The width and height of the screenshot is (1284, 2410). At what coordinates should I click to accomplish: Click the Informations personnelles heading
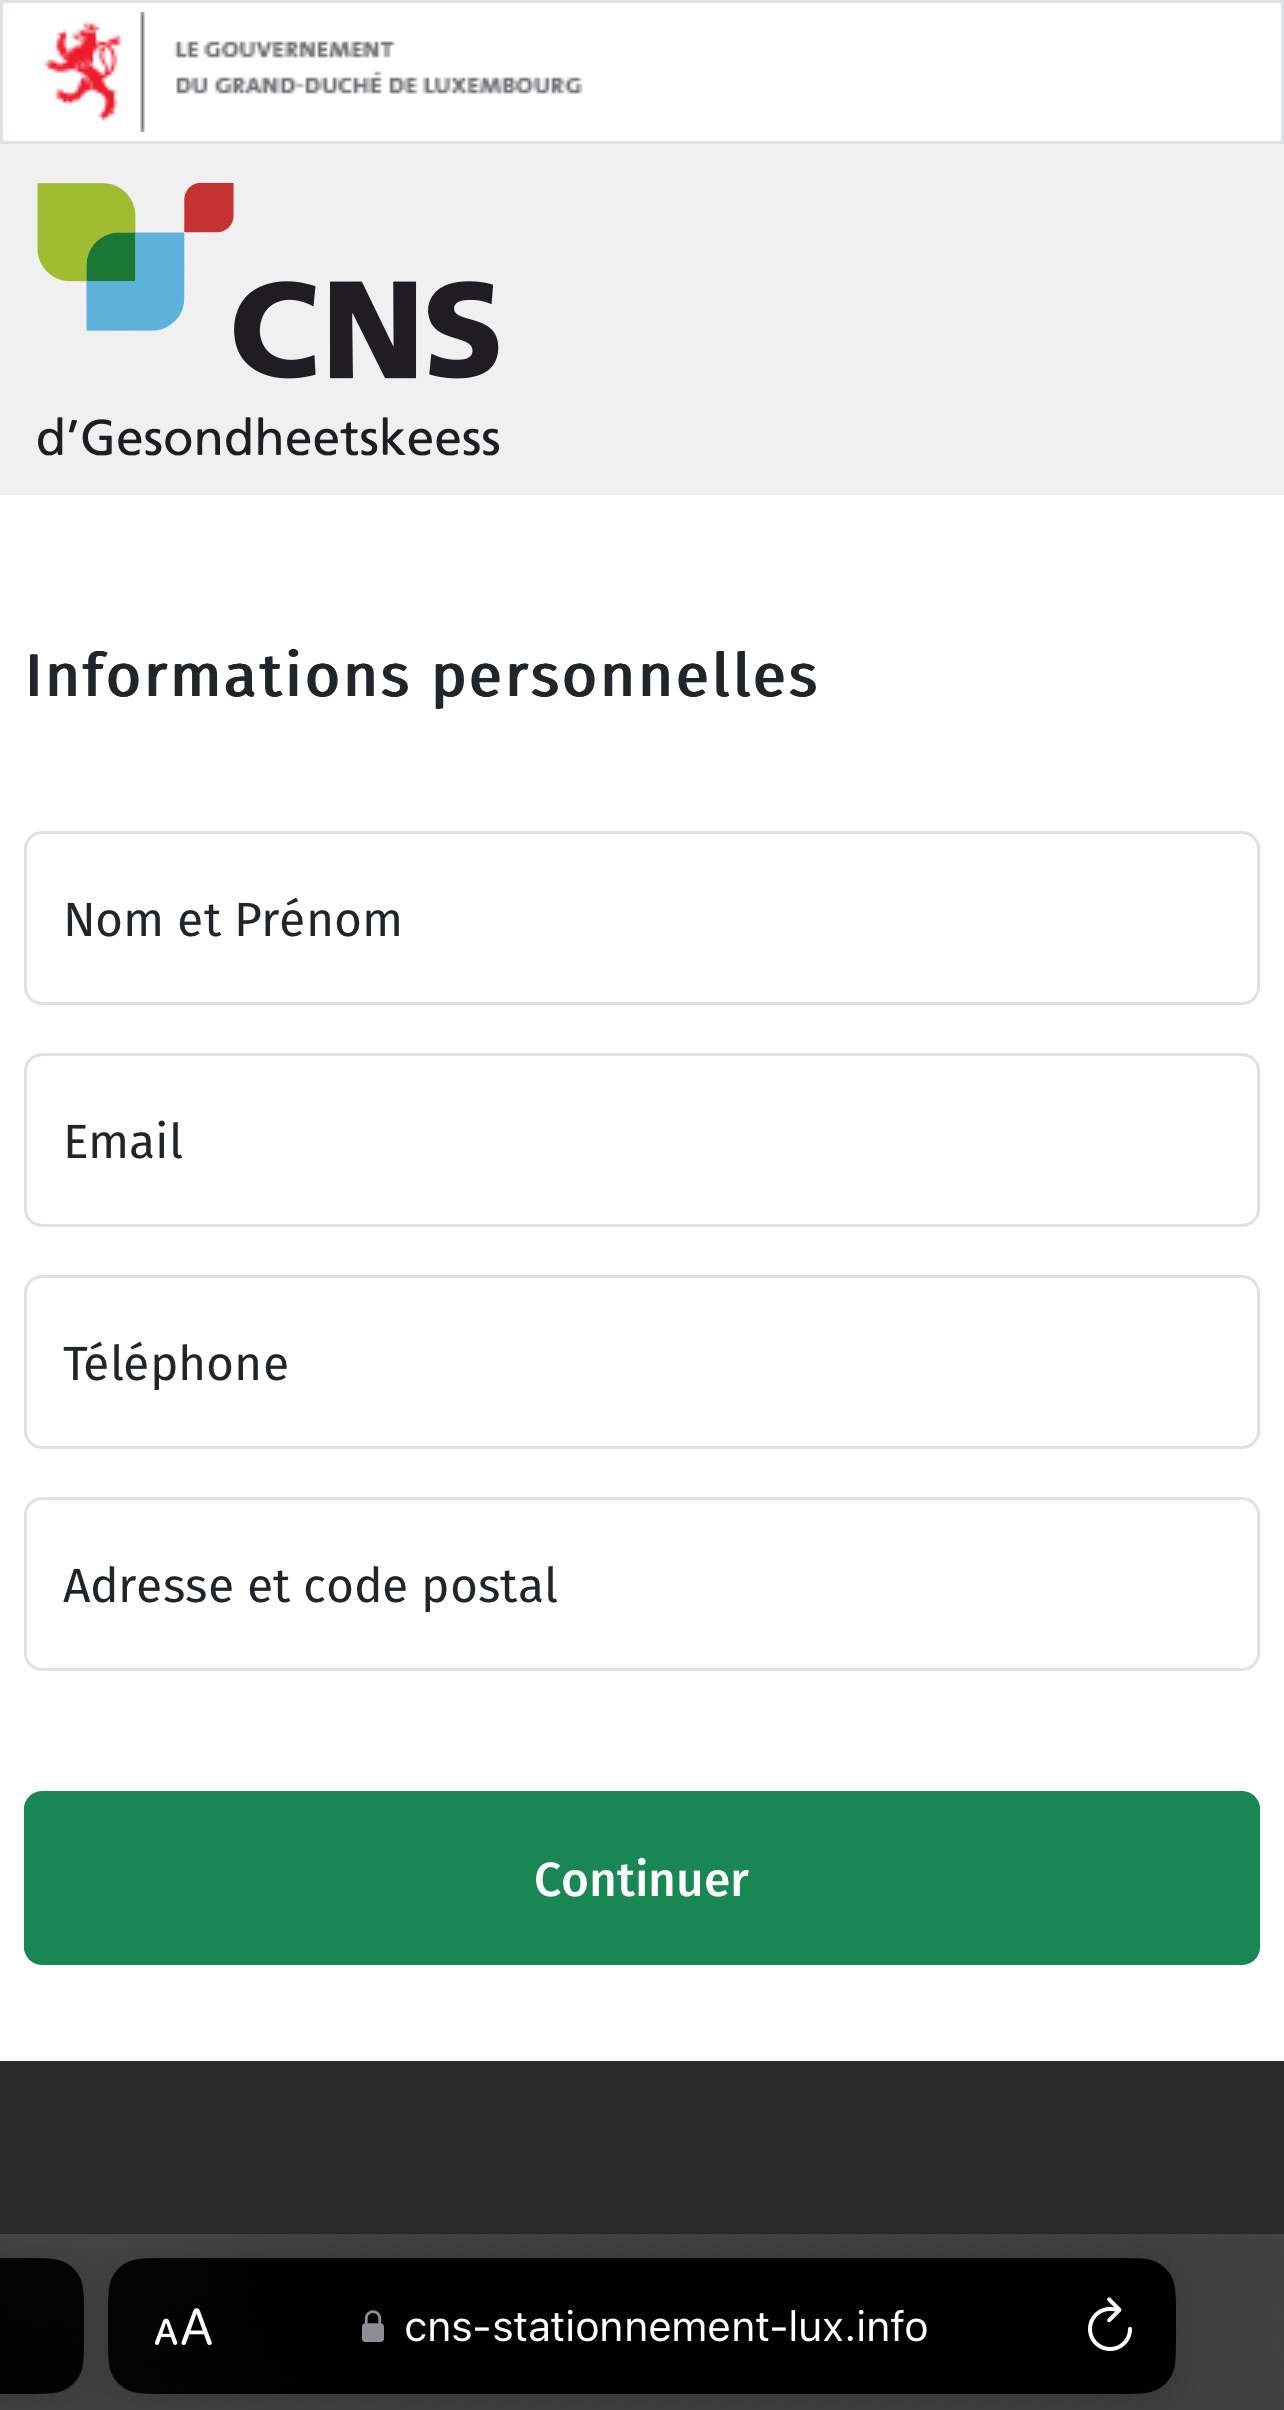[422, 675]
